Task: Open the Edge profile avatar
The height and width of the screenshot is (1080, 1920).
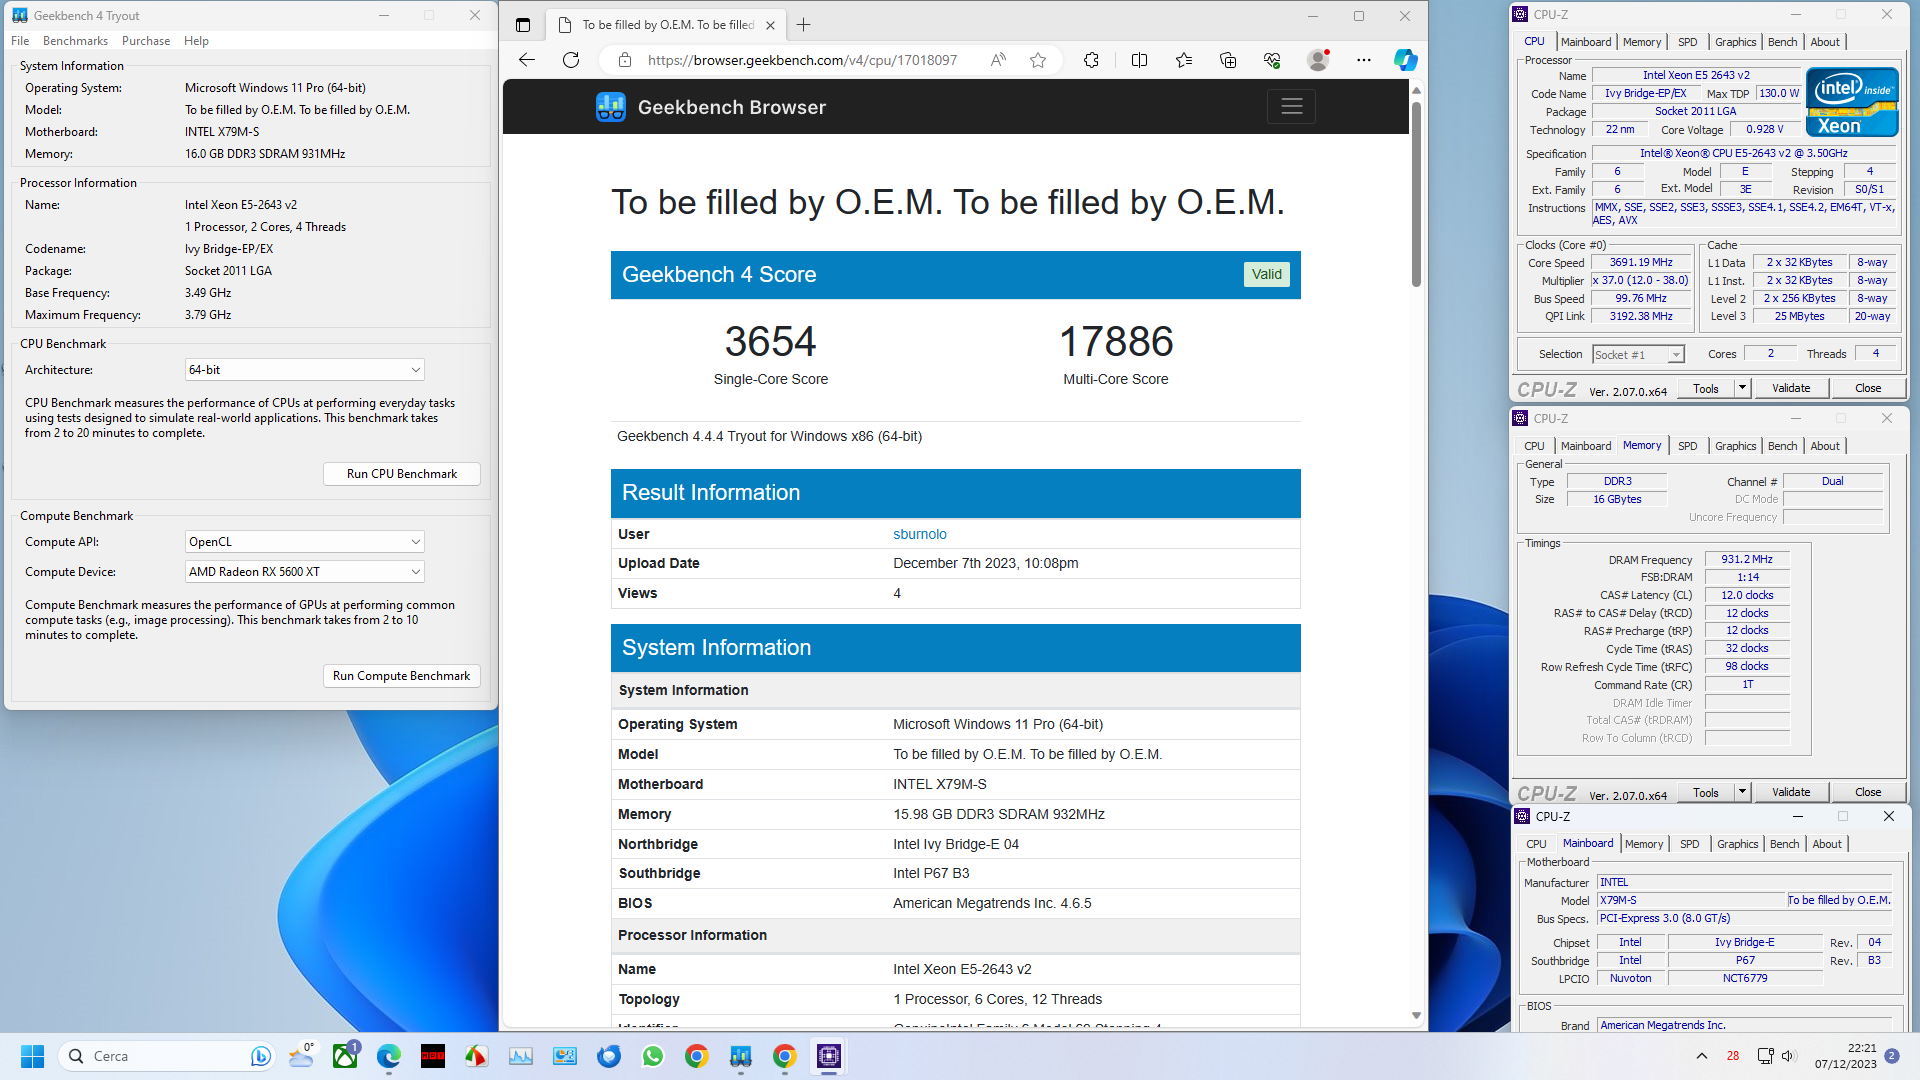Action: click(x=1318, y=60)
